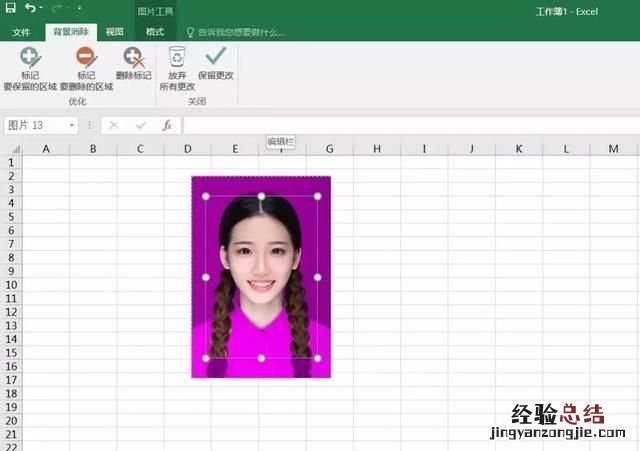Click Keep Changes checkmark icon
This screenshot has height=451, width=640.
(x=216, y=58)
